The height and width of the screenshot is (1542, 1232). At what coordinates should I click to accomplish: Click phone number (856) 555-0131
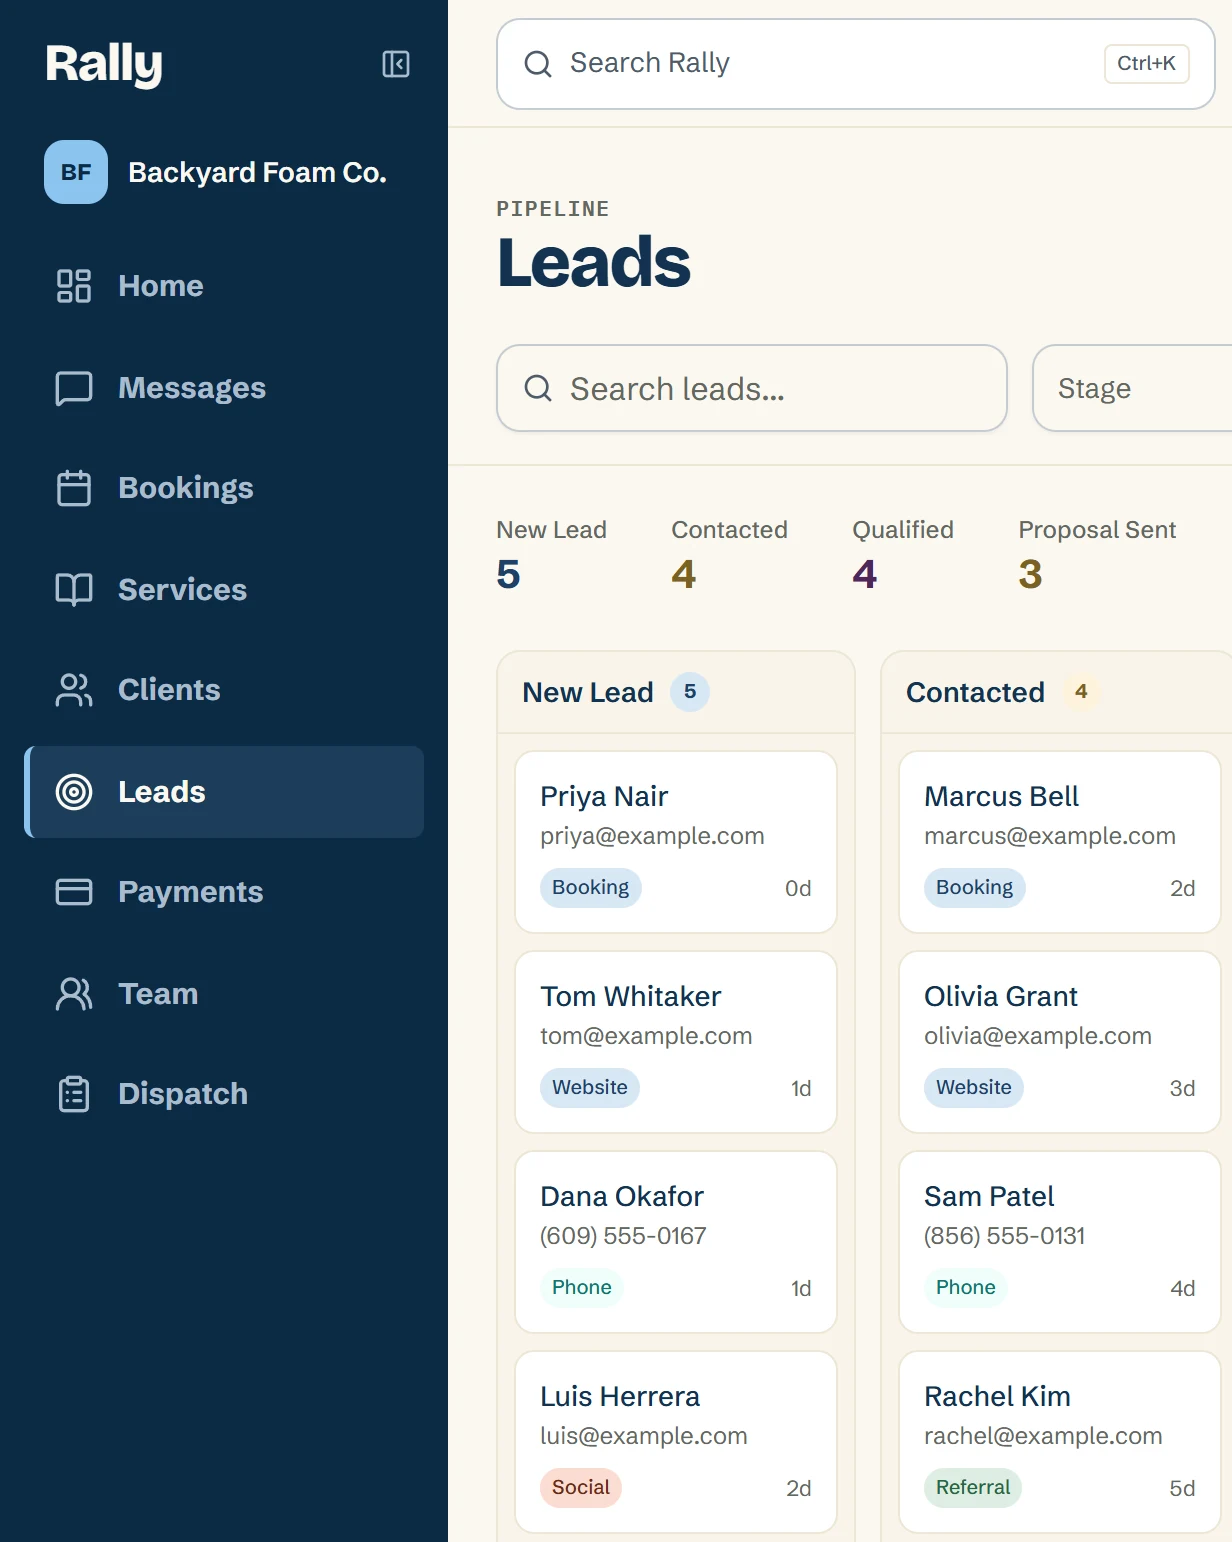click(x=1005, y=1236)
